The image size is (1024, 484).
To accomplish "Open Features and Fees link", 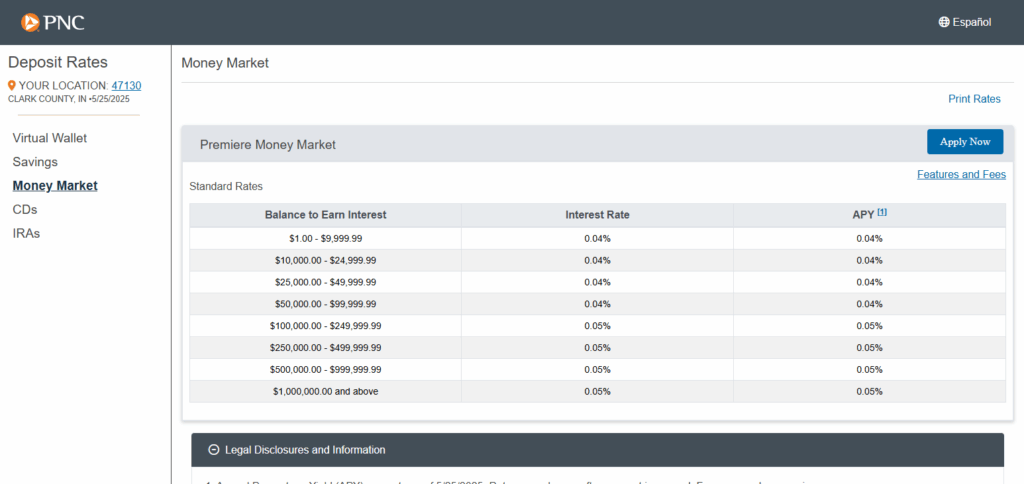I will point(961,174).
